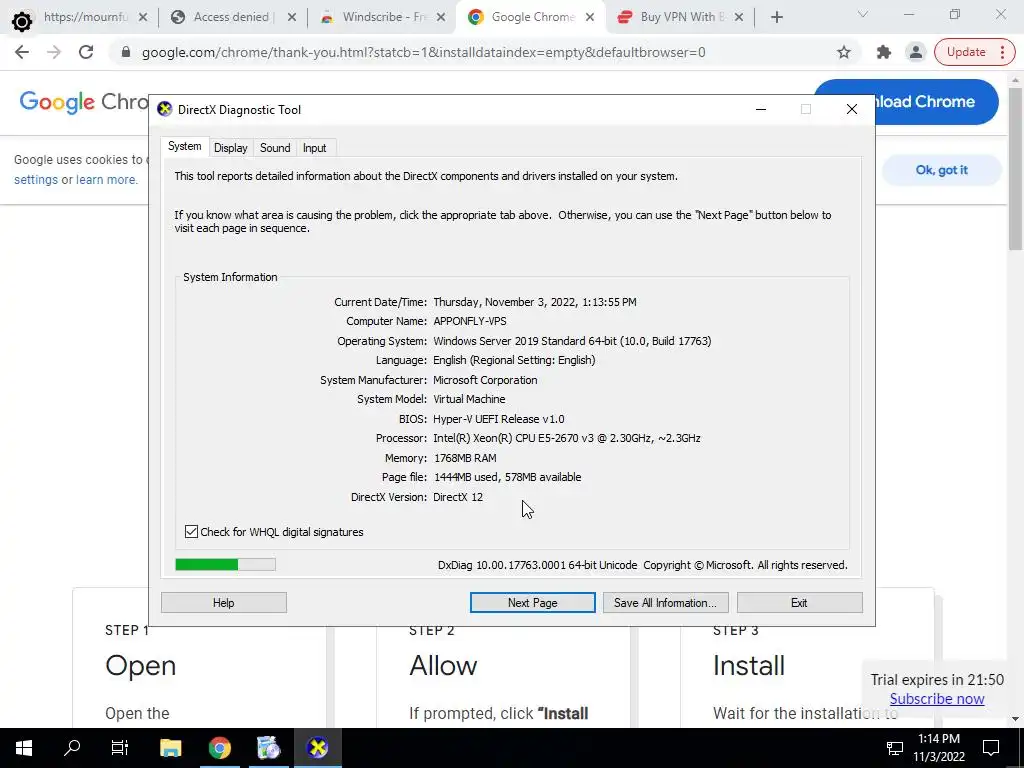Click the 'DirectX 12' version value
Image resolution: width=1024 pixels, height=768 pixels.
458,497
